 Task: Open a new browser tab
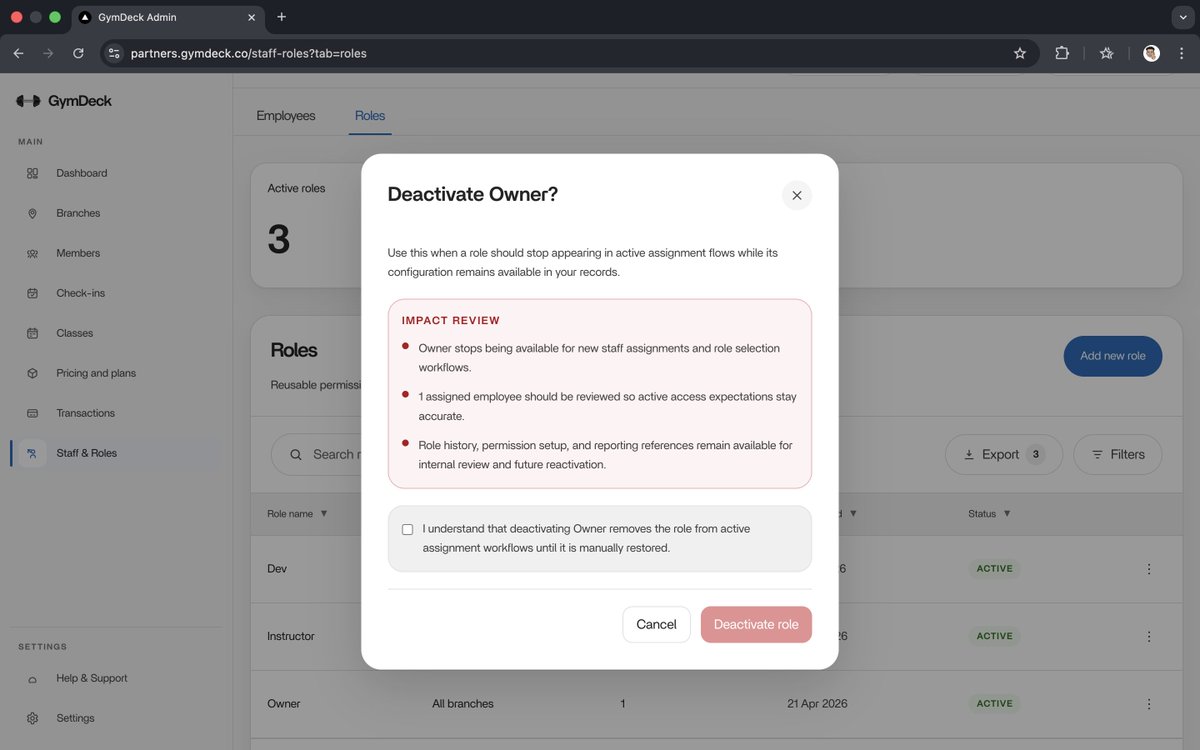click(x=281, y=17)
